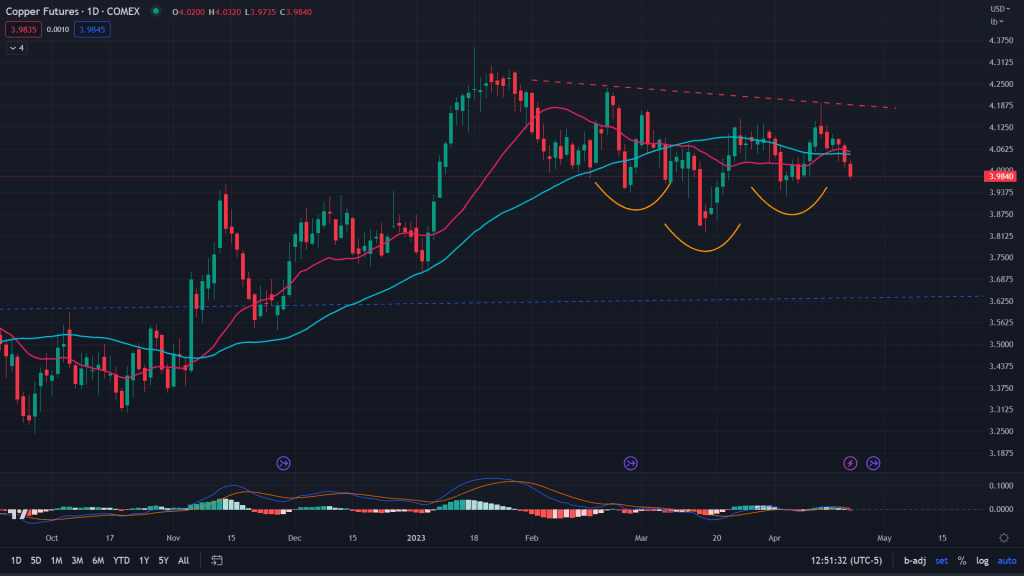Click the rightmost rollover marker near May
Viewport: 1024px width, 576px height.
873,463
